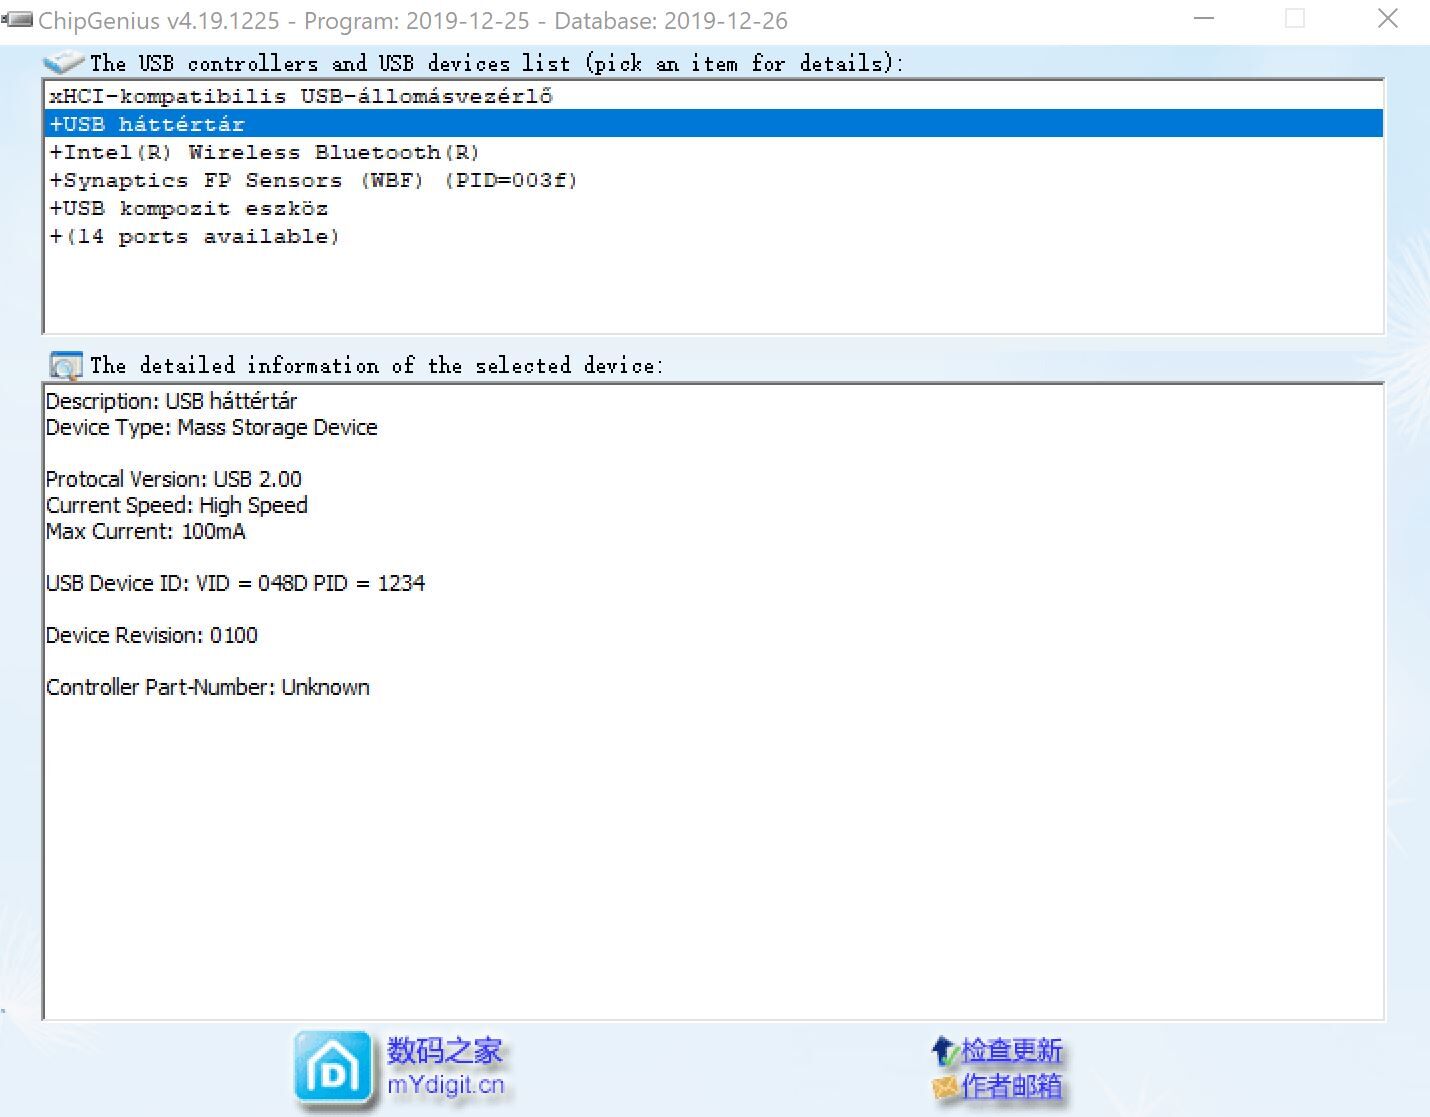Image resolution: width=1430 pixels, height=1117 pixels.
Task: Click the Description: USB háttértár line
Action: 172,401
